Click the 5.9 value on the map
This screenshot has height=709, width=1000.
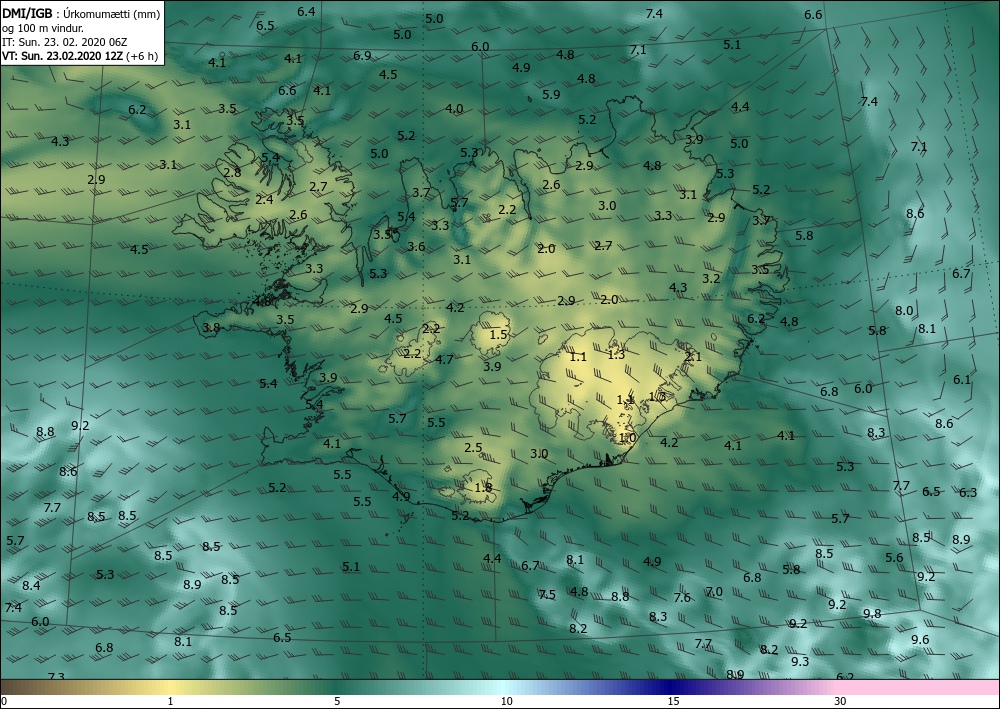[551, 95]
